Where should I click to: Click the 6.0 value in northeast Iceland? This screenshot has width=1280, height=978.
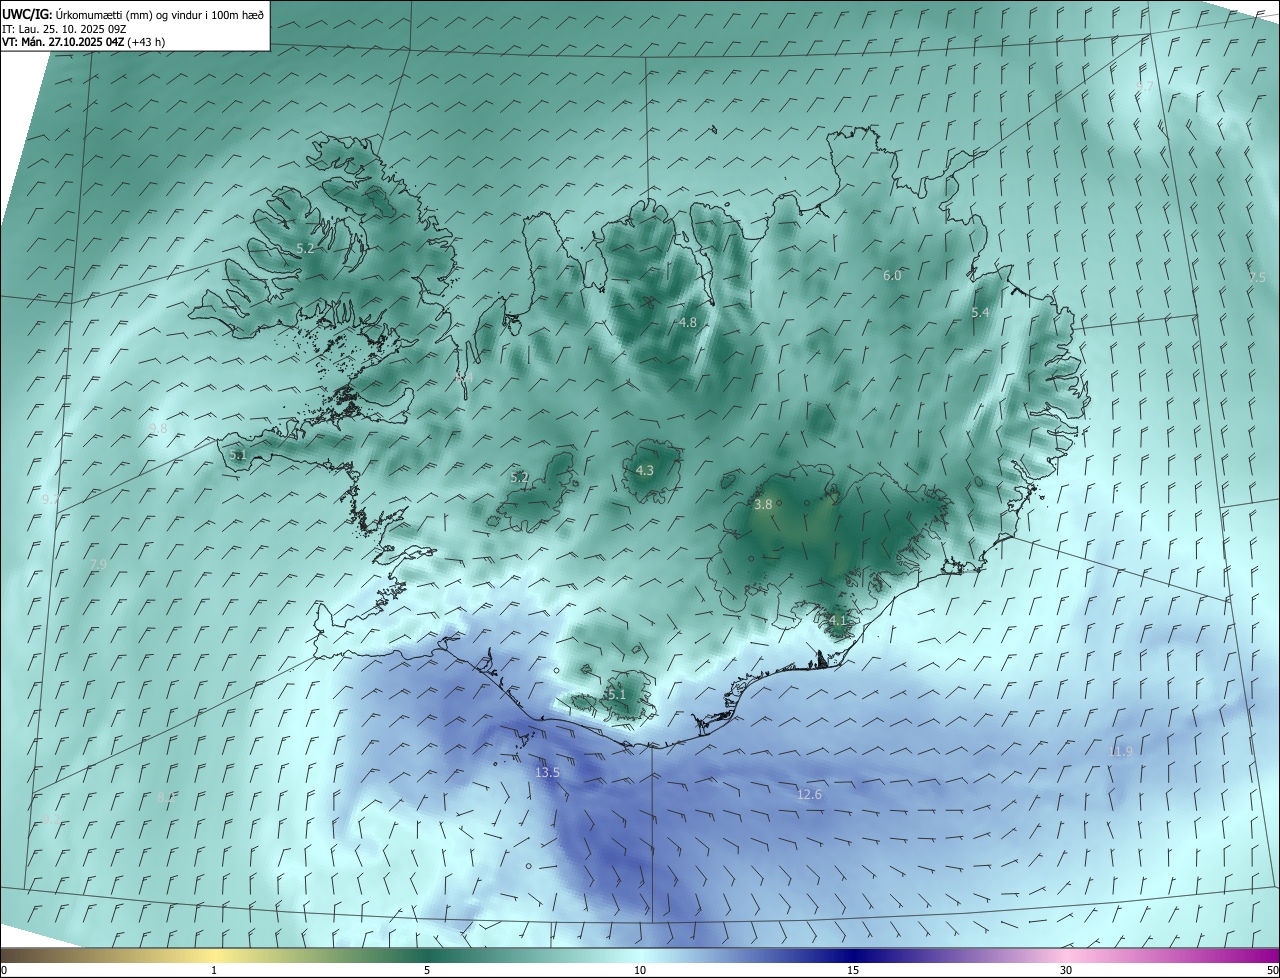(892, 276)
